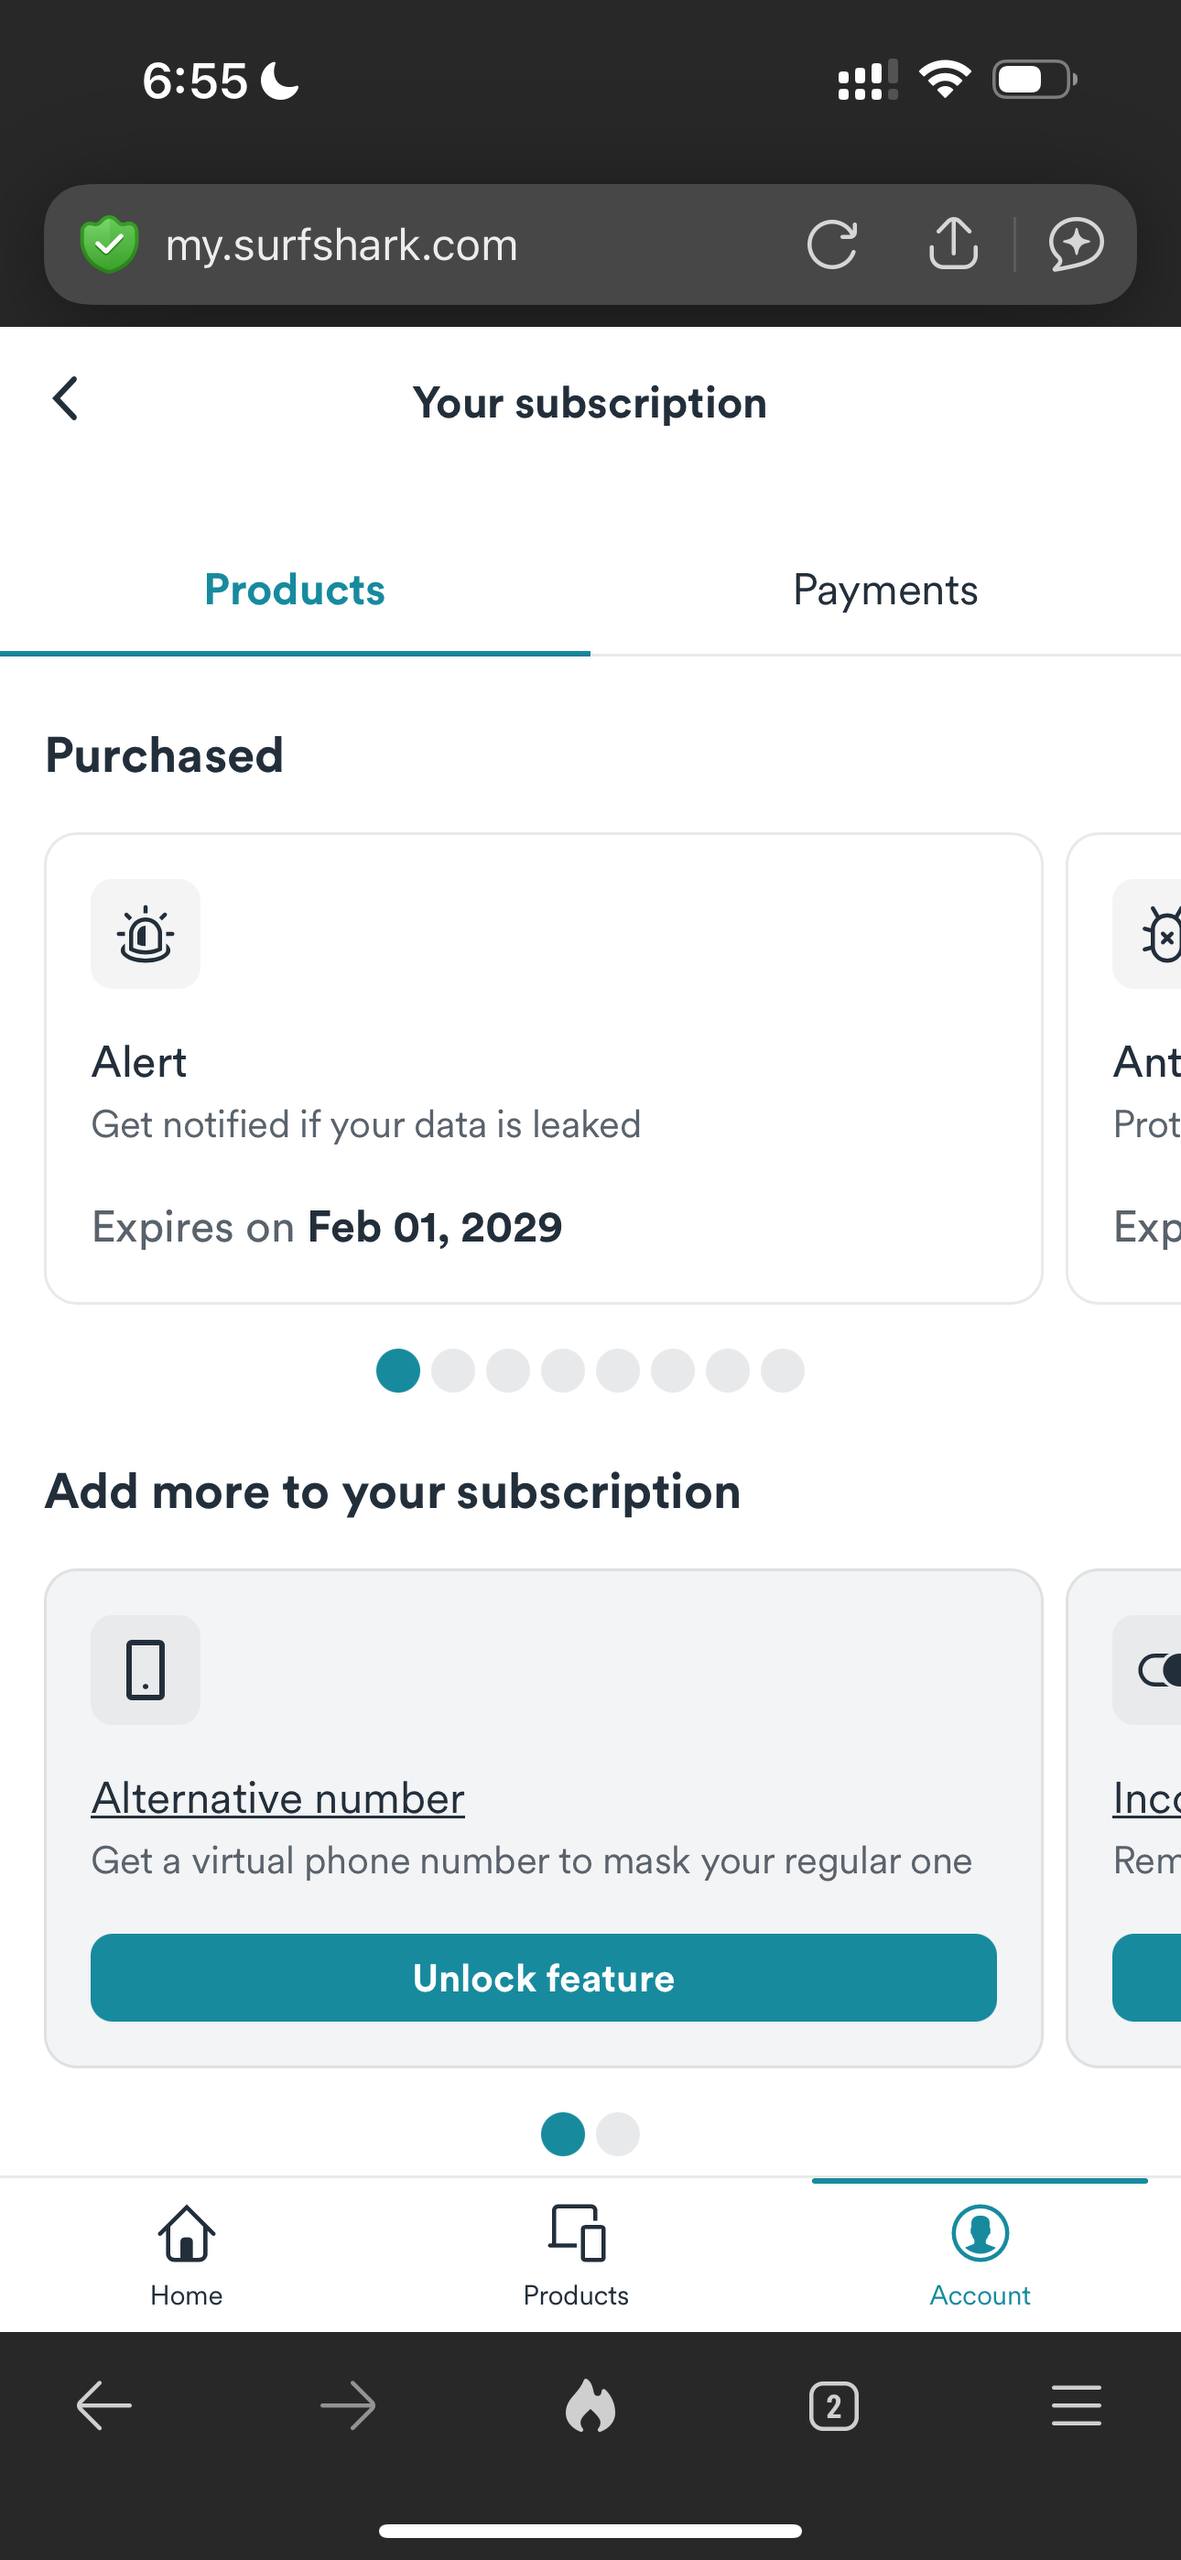Tap the share icon in address bar
Image resolution: width=1181 pixels, height=2560 pixels.
(x=953, y=244)
